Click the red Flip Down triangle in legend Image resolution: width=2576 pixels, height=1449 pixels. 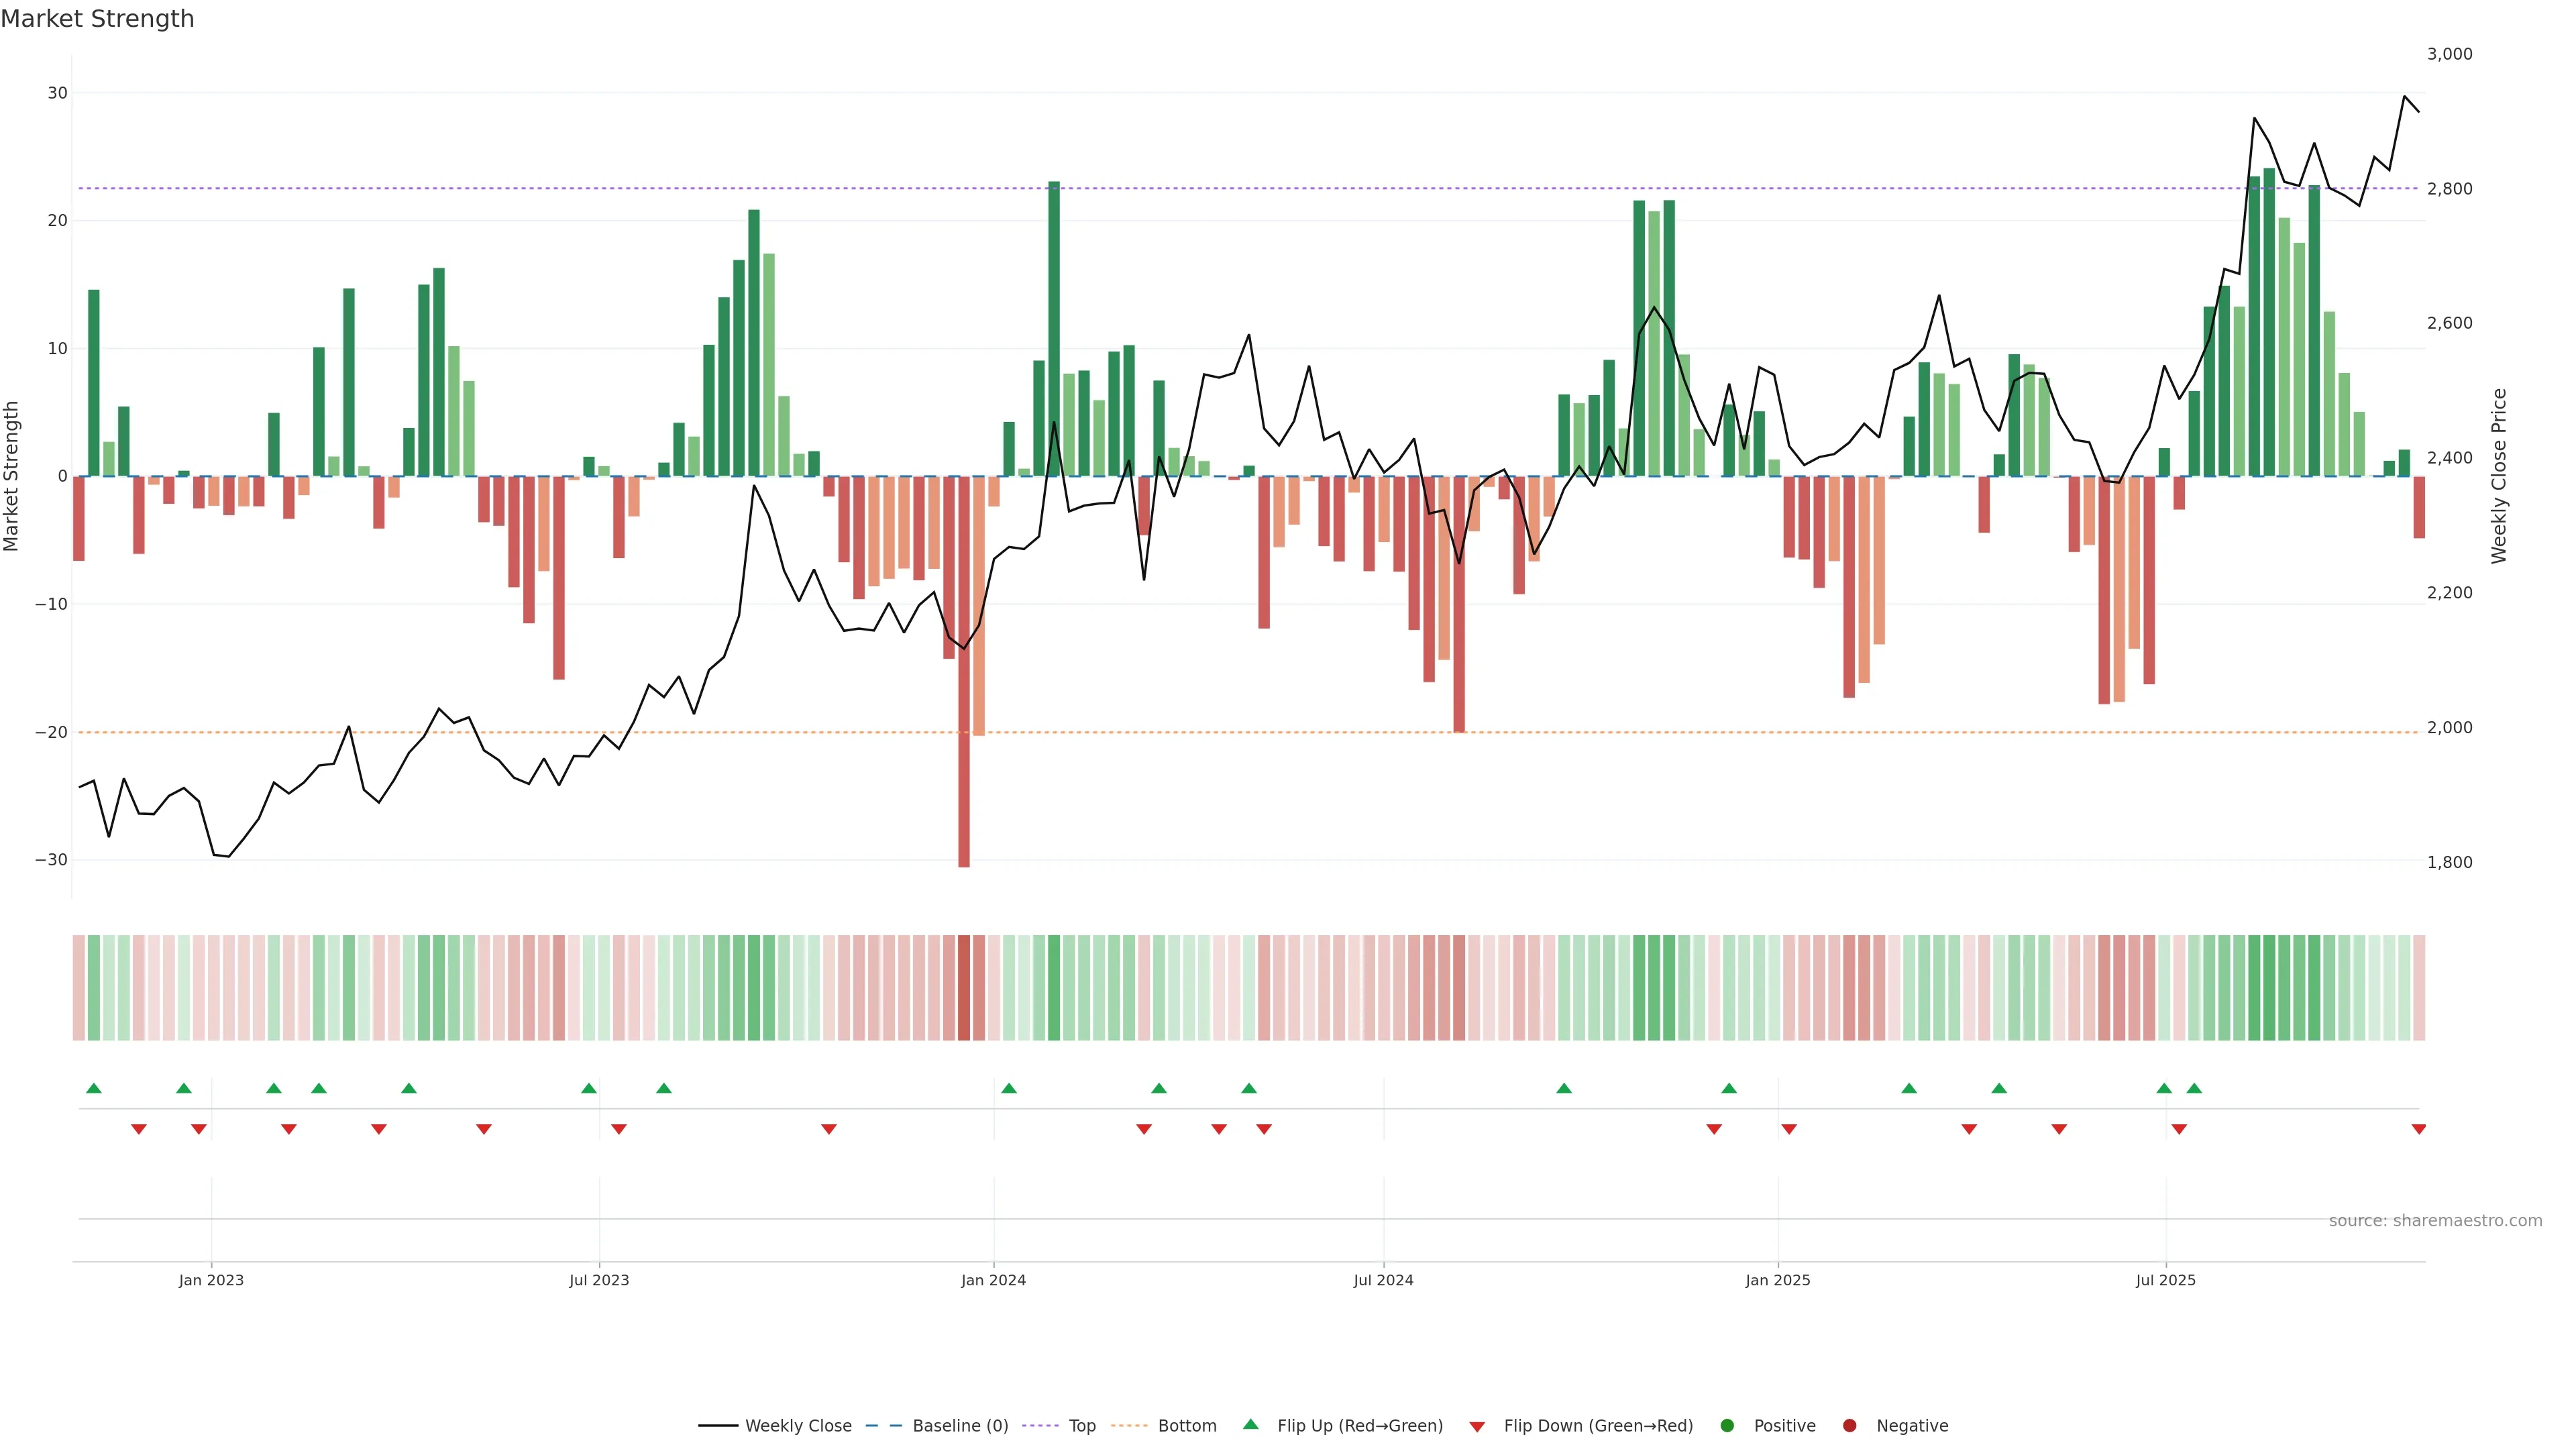coord(1476,1426)
